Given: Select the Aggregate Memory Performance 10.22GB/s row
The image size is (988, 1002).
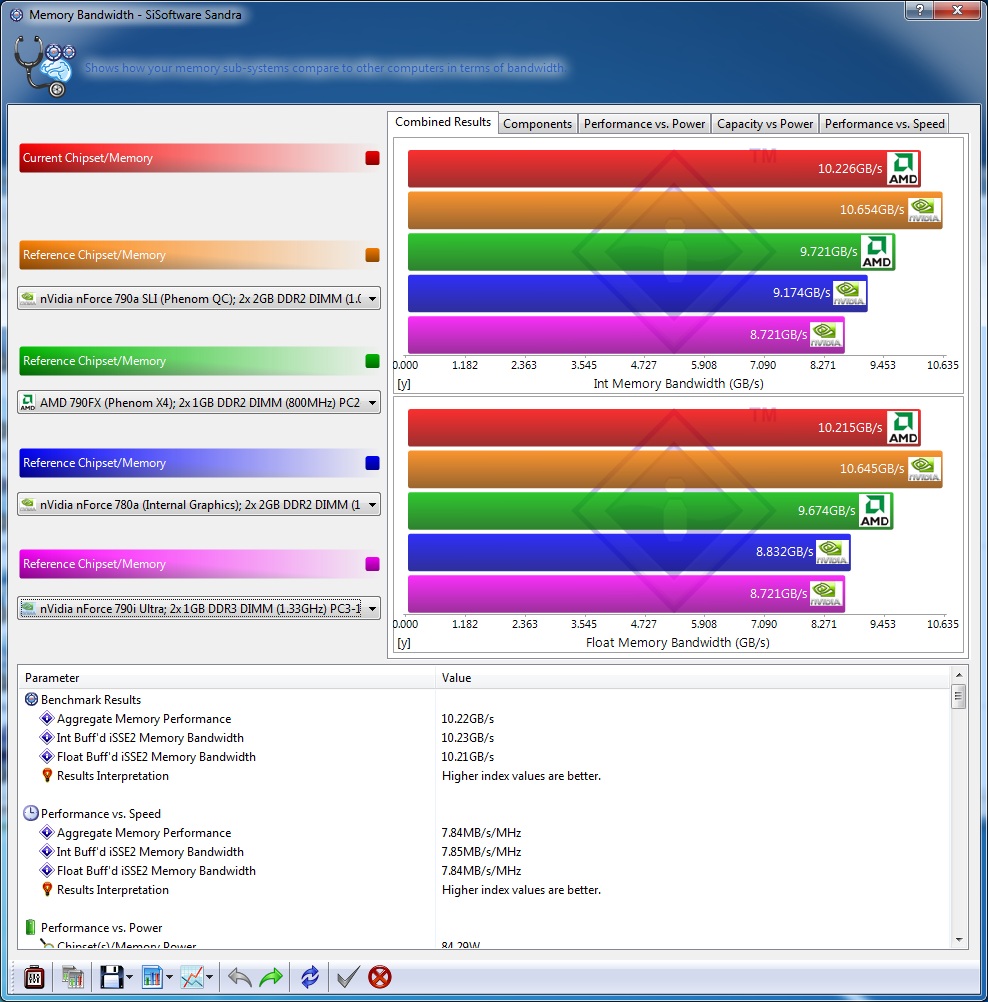Looking at the screenshot, I should 484,719.
